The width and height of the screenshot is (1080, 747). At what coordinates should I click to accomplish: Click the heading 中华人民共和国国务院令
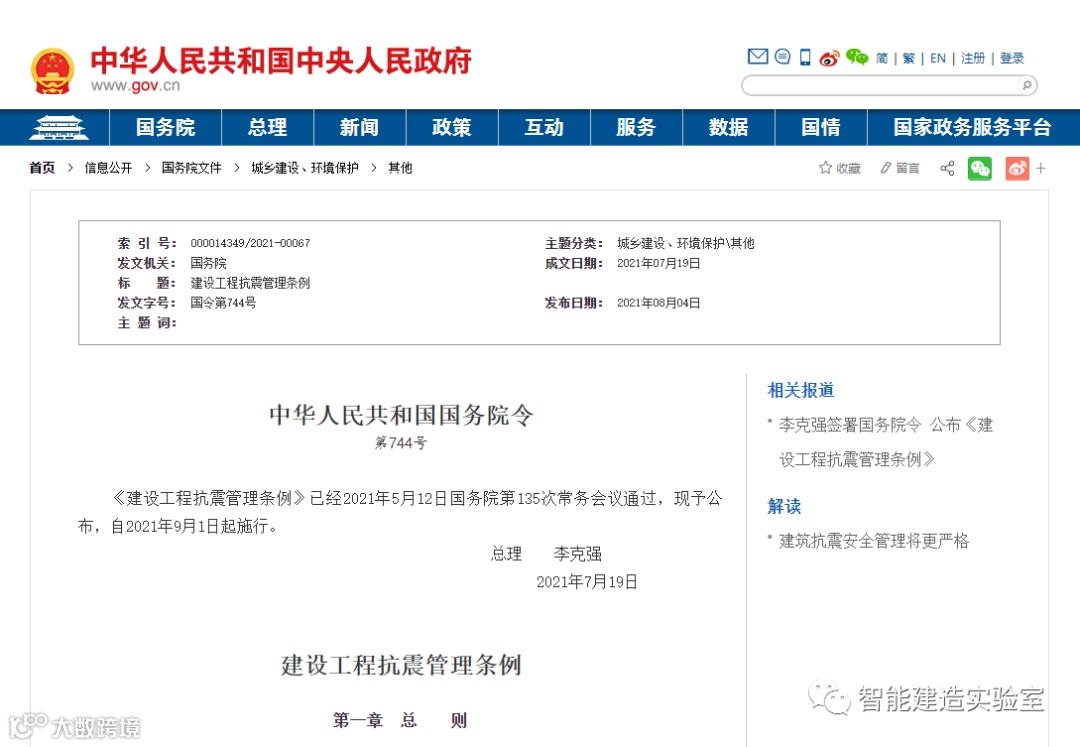(x=402, y=415)
